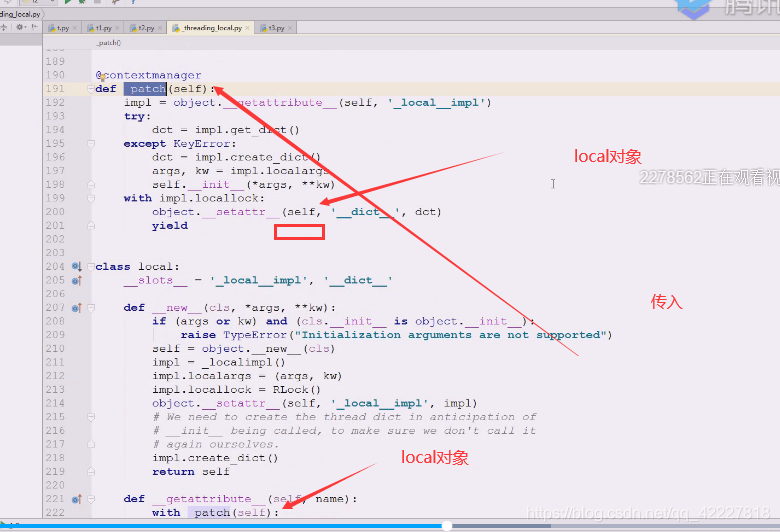780x532 pixels.
Task: Close the t2.py tab
Action: click(160, 28)
